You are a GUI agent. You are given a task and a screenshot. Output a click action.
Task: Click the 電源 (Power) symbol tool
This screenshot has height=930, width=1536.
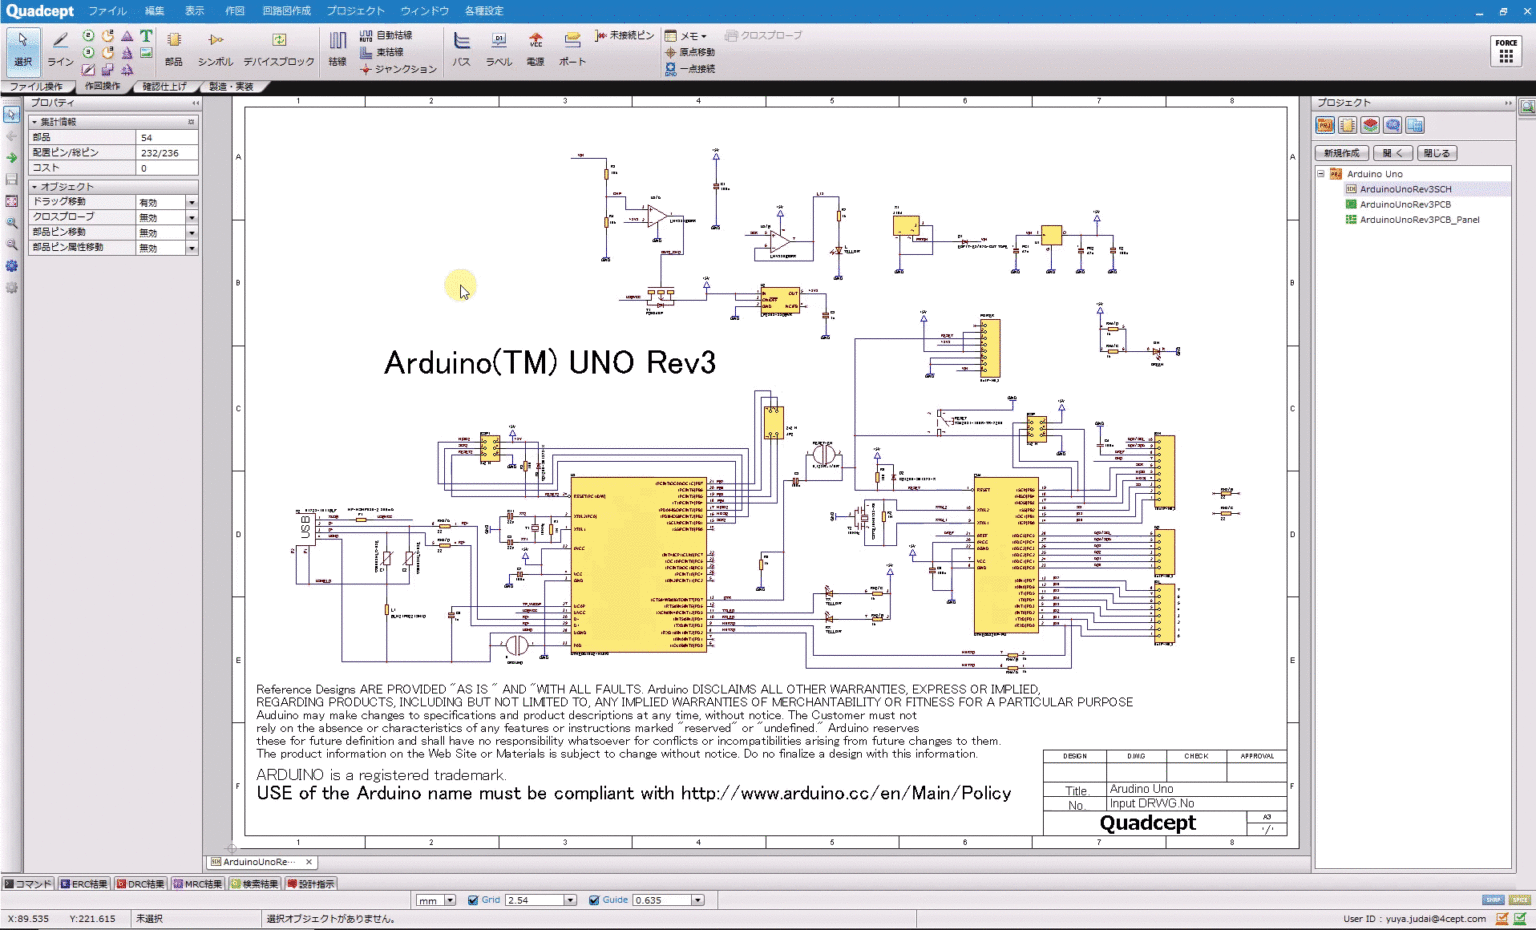(x=535, y=49)
